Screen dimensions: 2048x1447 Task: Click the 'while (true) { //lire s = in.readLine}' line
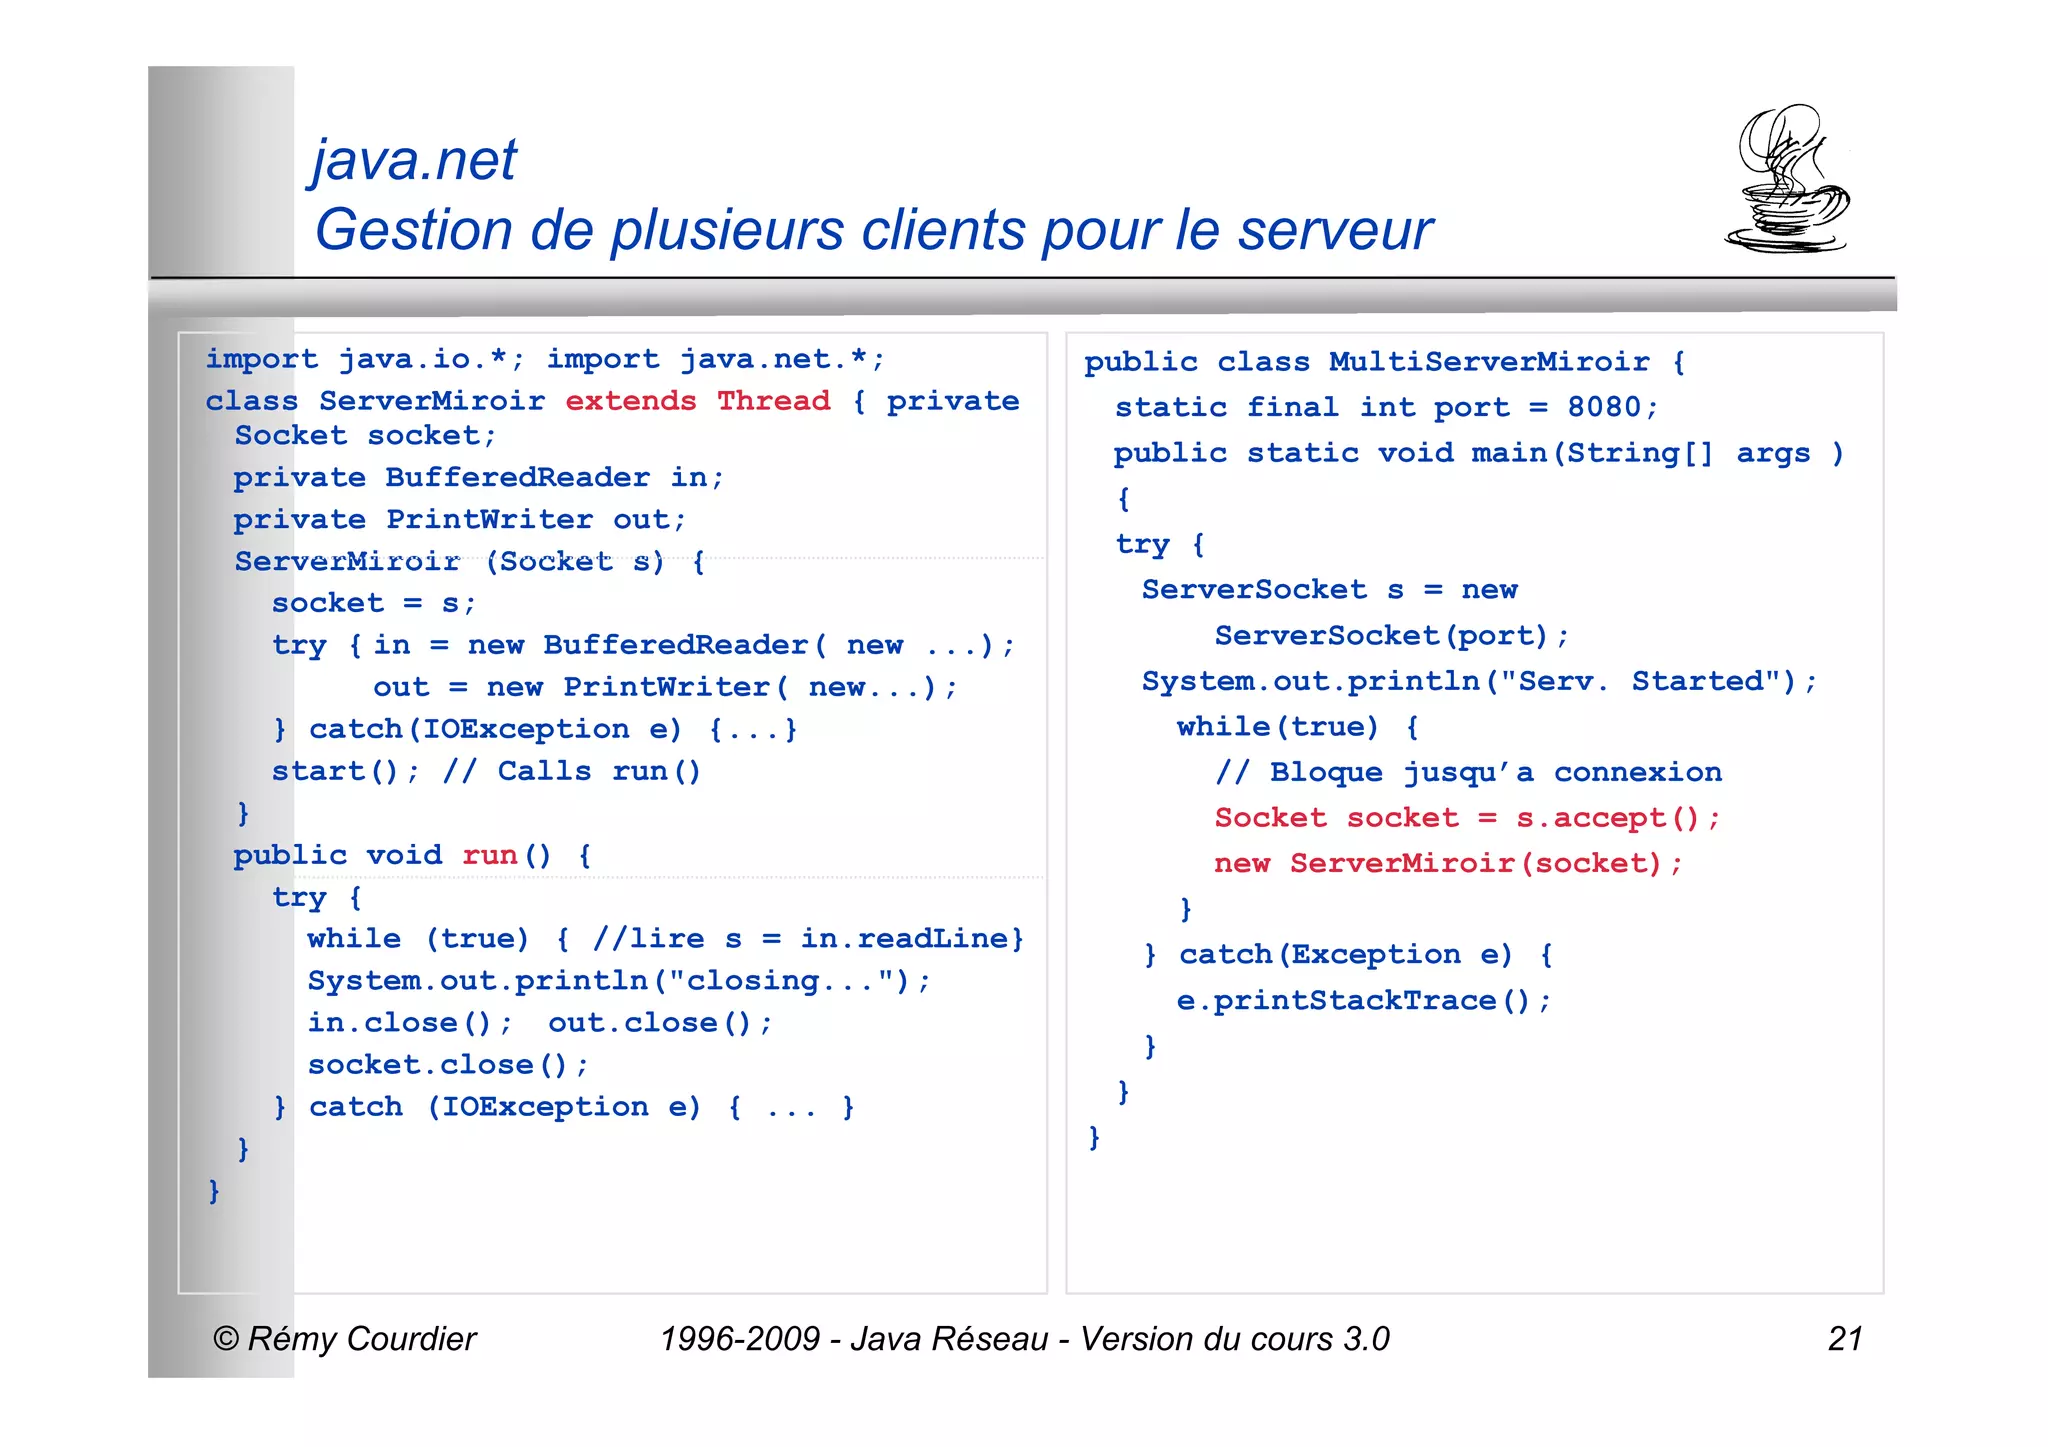665,938
